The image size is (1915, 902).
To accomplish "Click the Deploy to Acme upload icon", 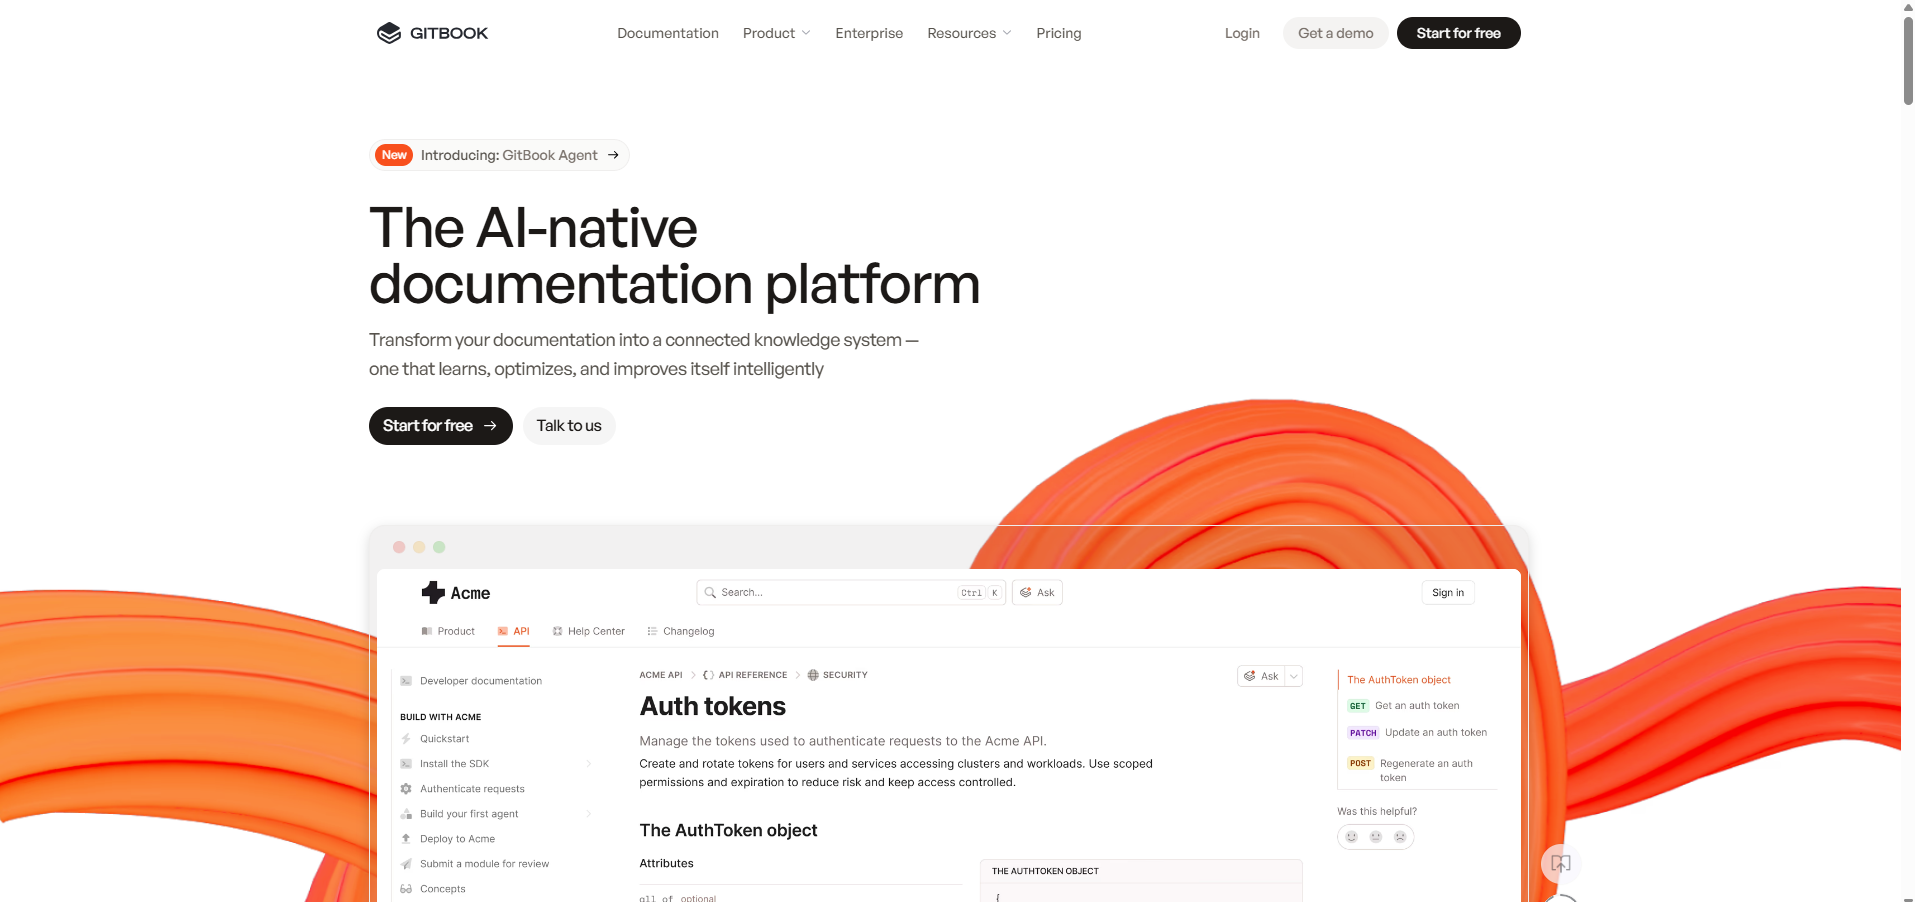I will 406,839.
